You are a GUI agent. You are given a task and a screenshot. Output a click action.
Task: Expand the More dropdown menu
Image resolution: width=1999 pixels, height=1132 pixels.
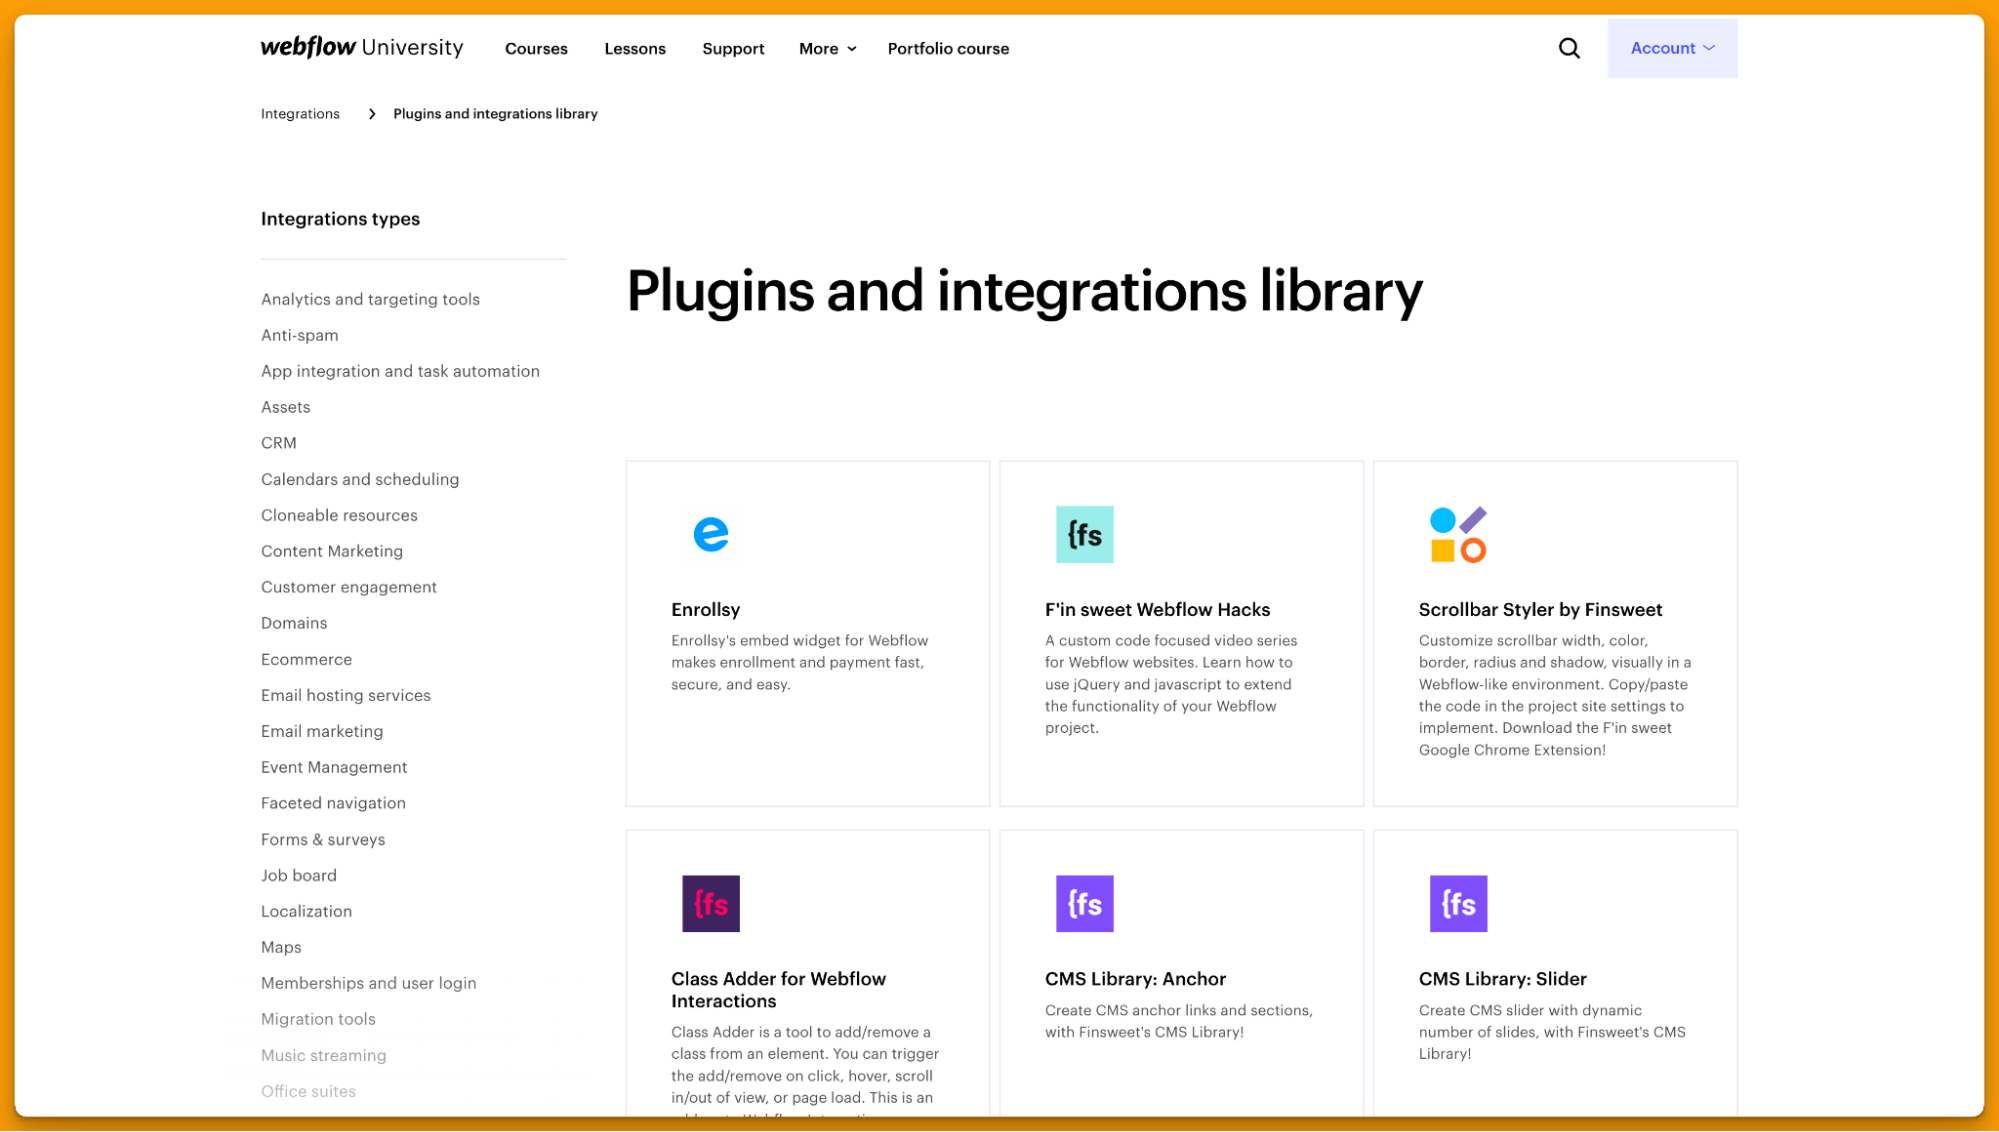pos(825,48)
